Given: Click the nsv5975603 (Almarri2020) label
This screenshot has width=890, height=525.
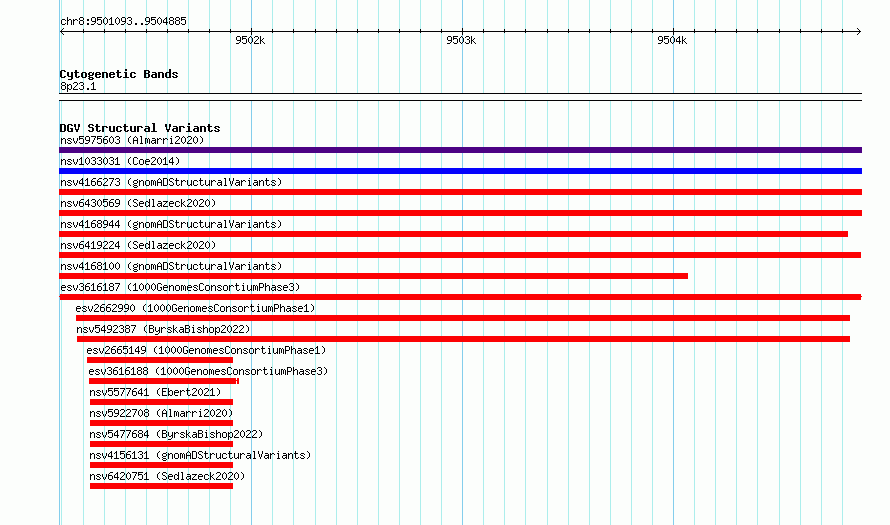Looking at the screenshot, I should 132,140.
